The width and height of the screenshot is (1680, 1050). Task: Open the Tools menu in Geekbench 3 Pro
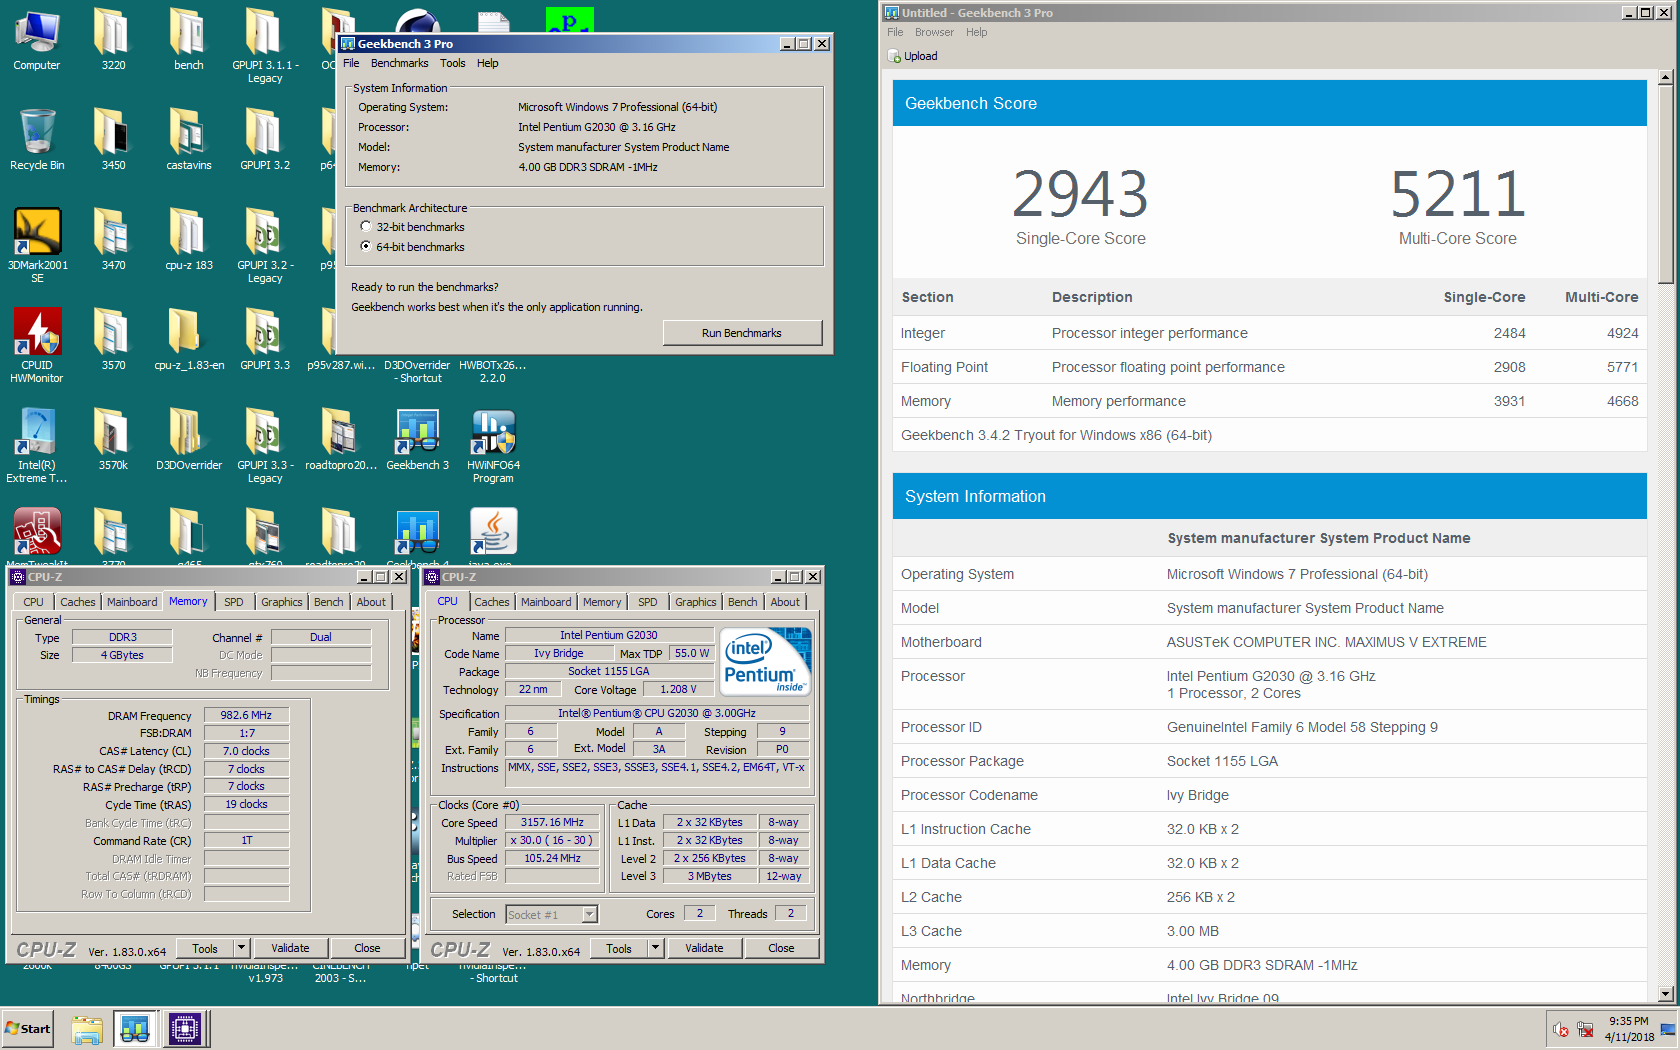tap(452, 63)
